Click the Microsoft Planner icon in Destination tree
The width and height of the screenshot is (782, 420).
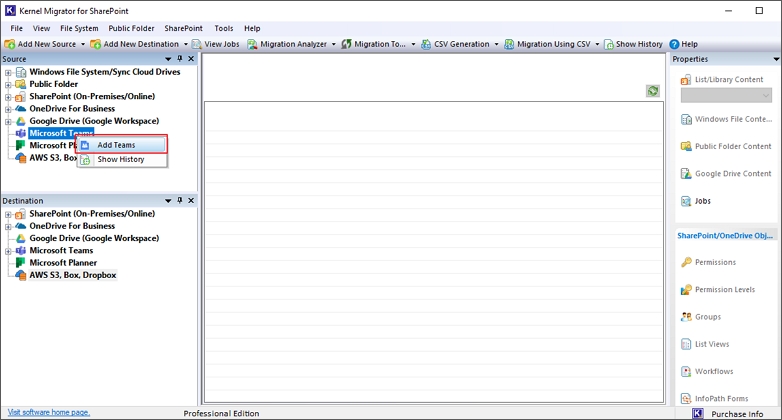click(x=20, y=262)
